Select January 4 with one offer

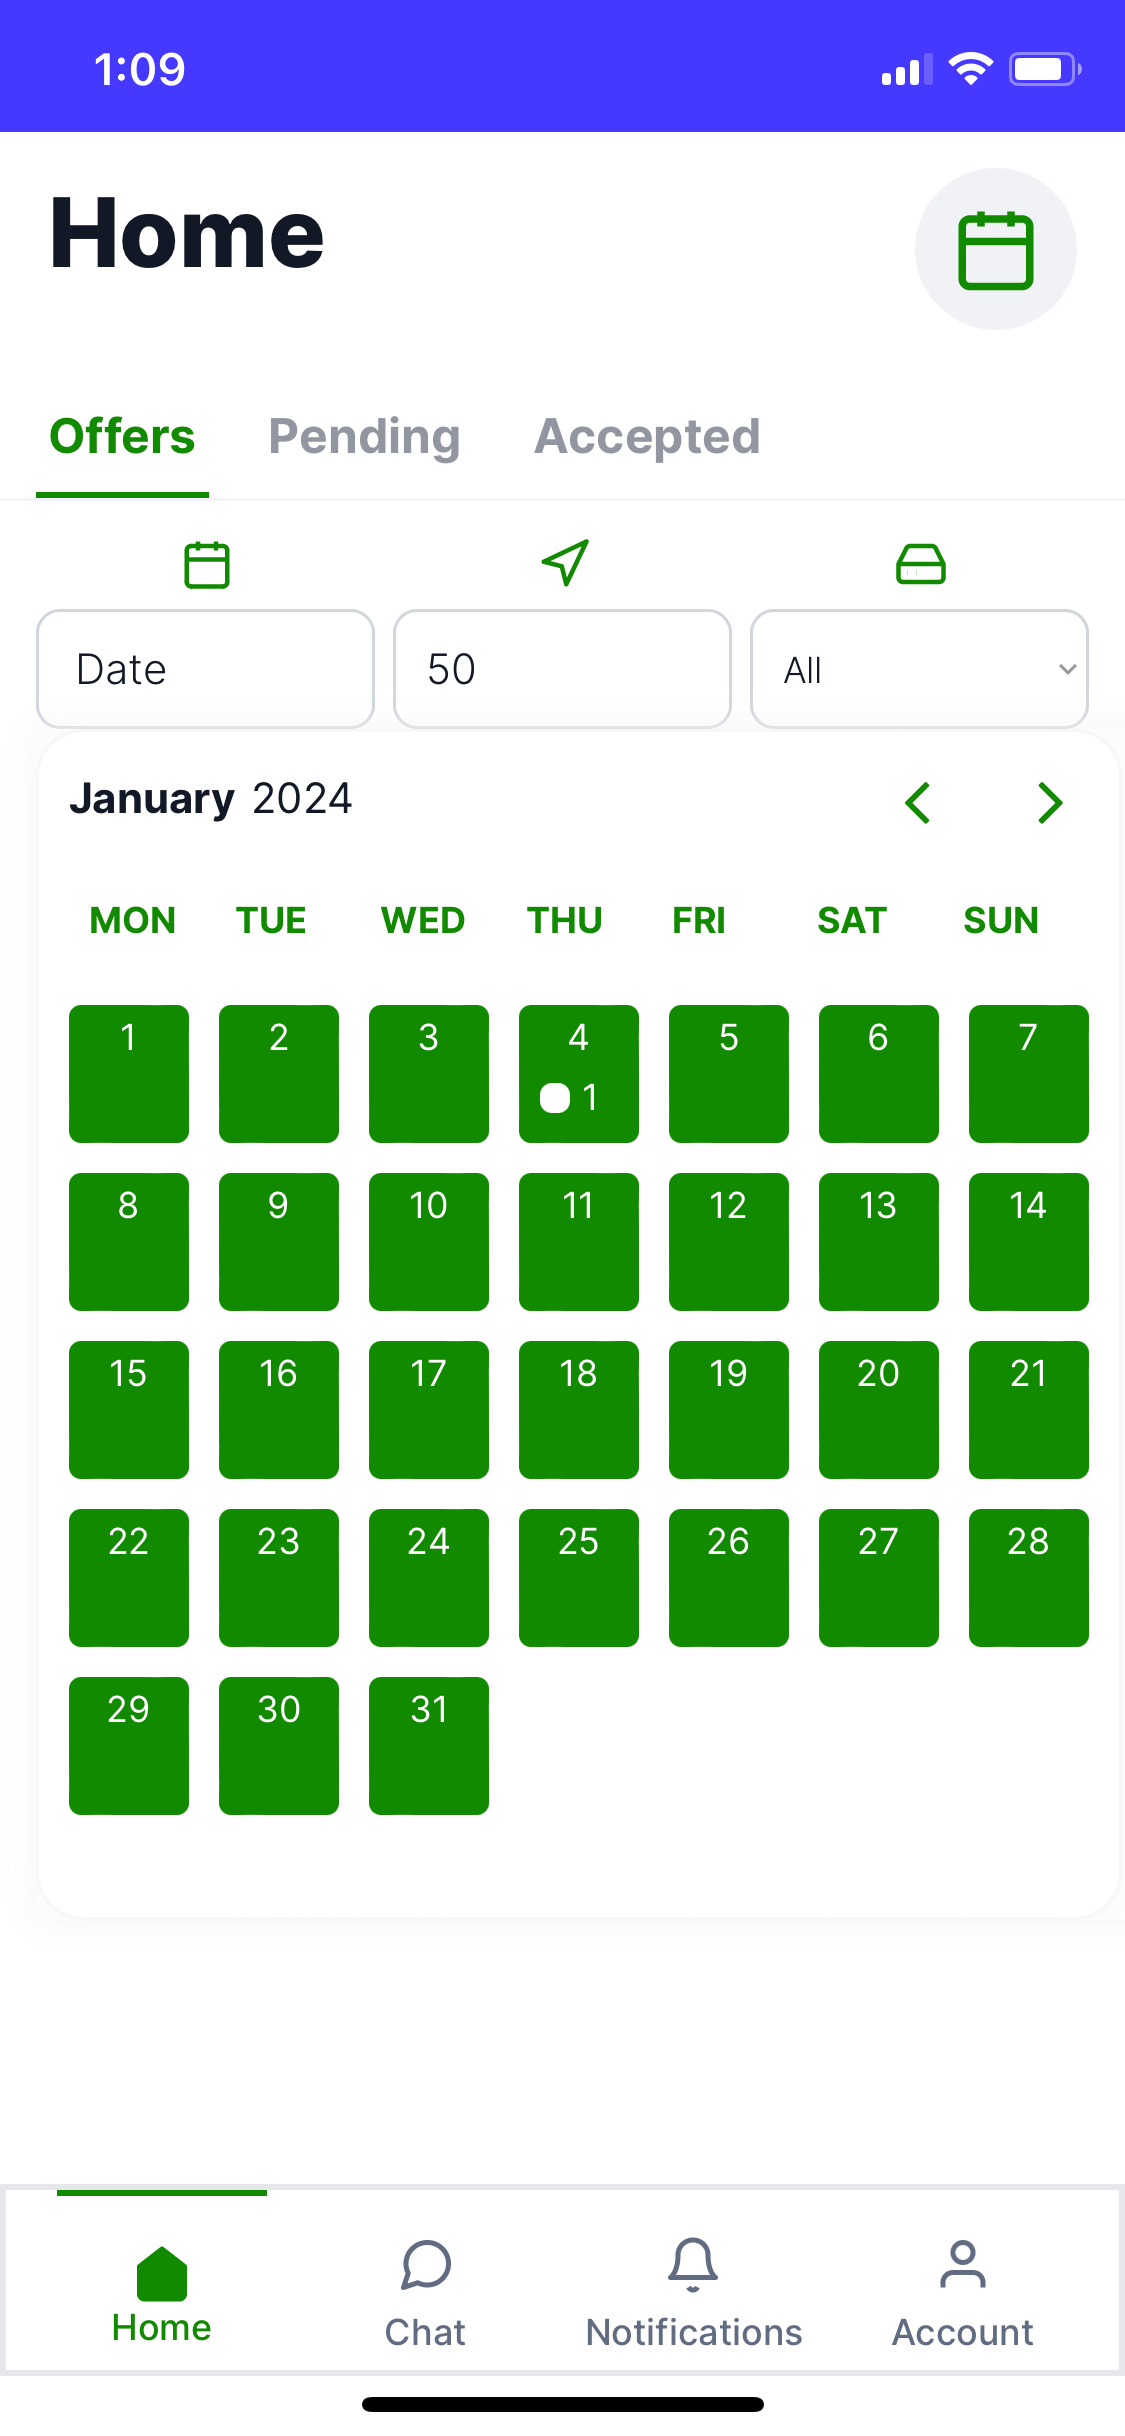click(x=578, y=1073)
